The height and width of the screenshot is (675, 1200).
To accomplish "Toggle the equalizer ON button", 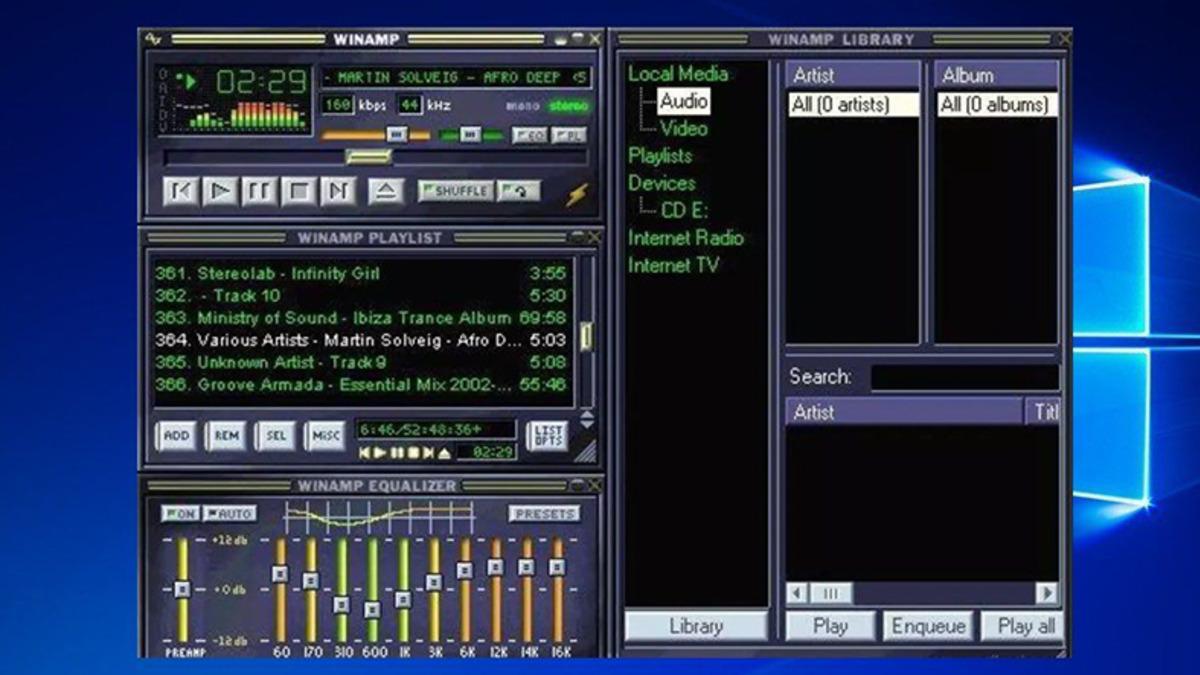I will [180, 514].
